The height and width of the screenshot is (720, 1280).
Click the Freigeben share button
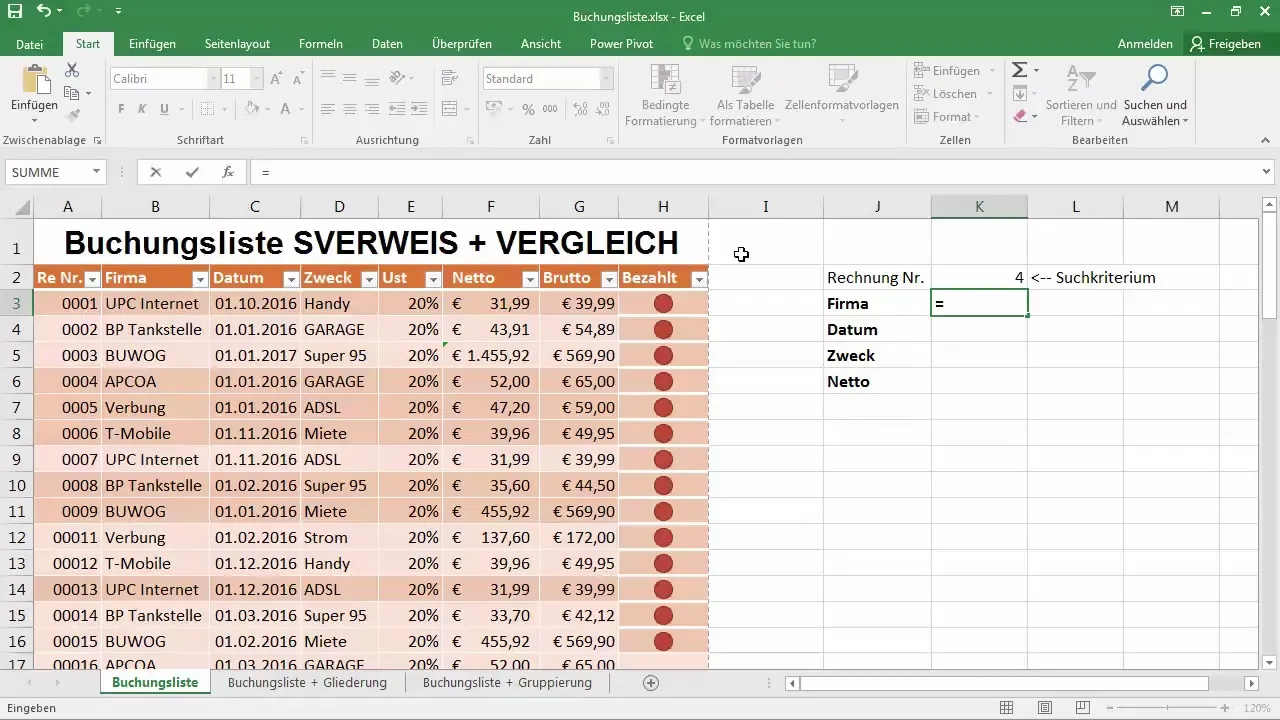(x=1226, y=44)
